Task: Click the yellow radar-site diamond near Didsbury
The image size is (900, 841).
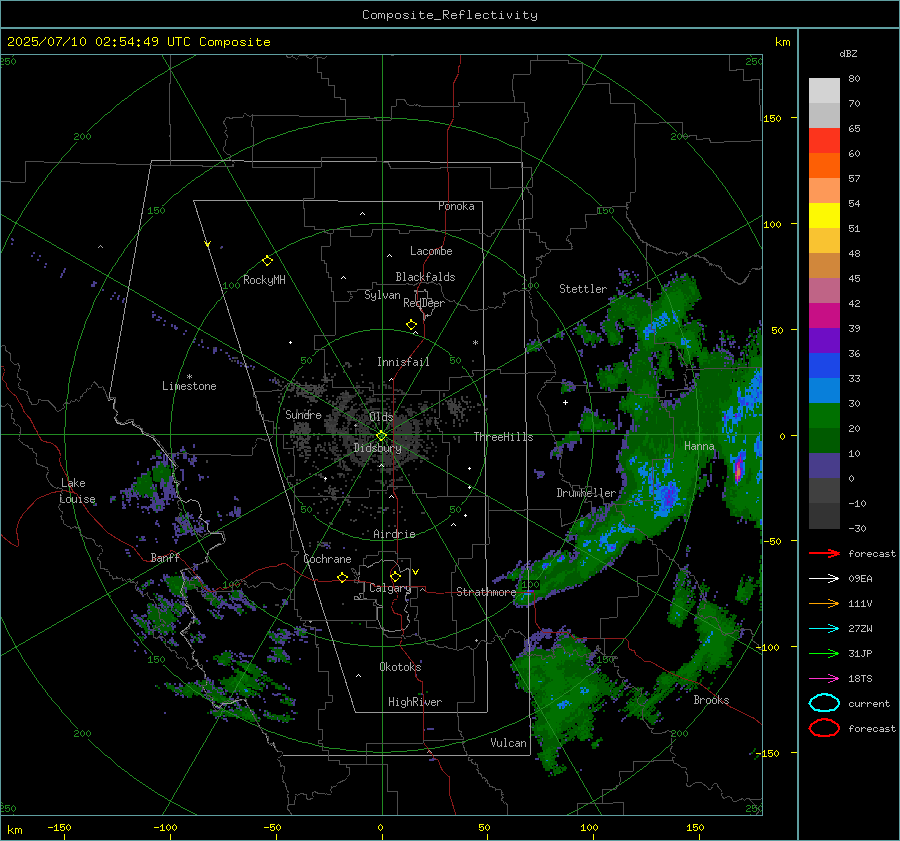Action: pyautogui.click(x=381, y=436)
